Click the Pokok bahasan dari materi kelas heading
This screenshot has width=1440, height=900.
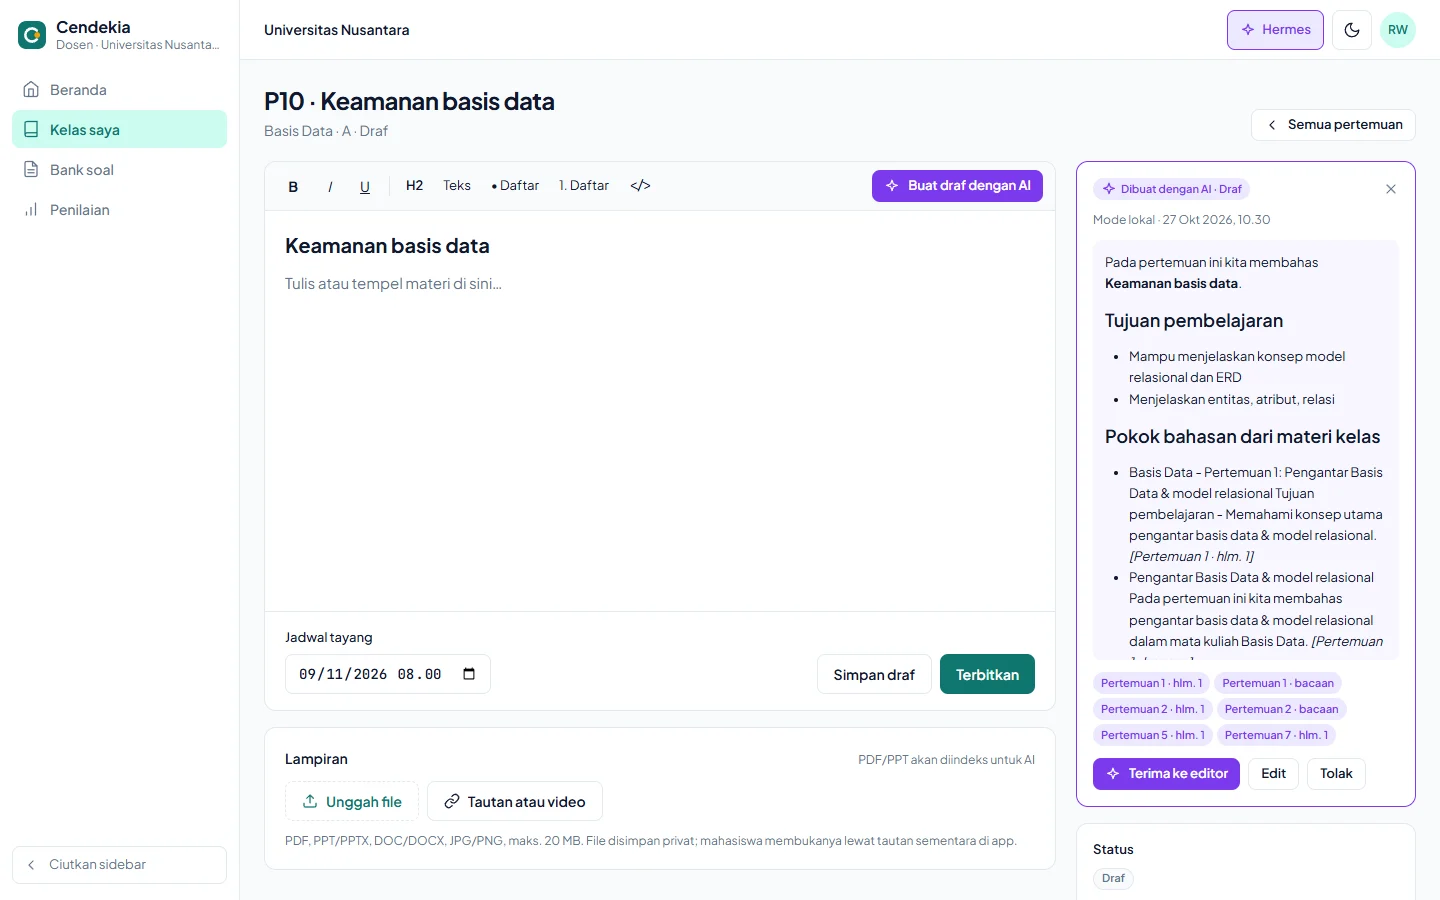(1242, 437)
